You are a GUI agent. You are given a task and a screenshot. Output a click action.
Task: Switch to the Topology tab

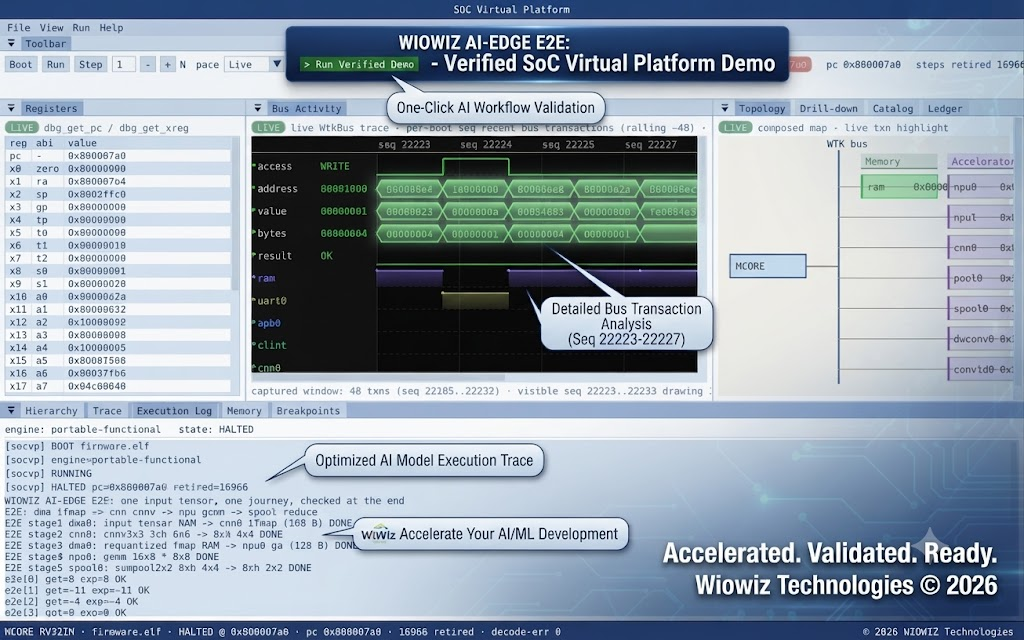click(761, 108)
